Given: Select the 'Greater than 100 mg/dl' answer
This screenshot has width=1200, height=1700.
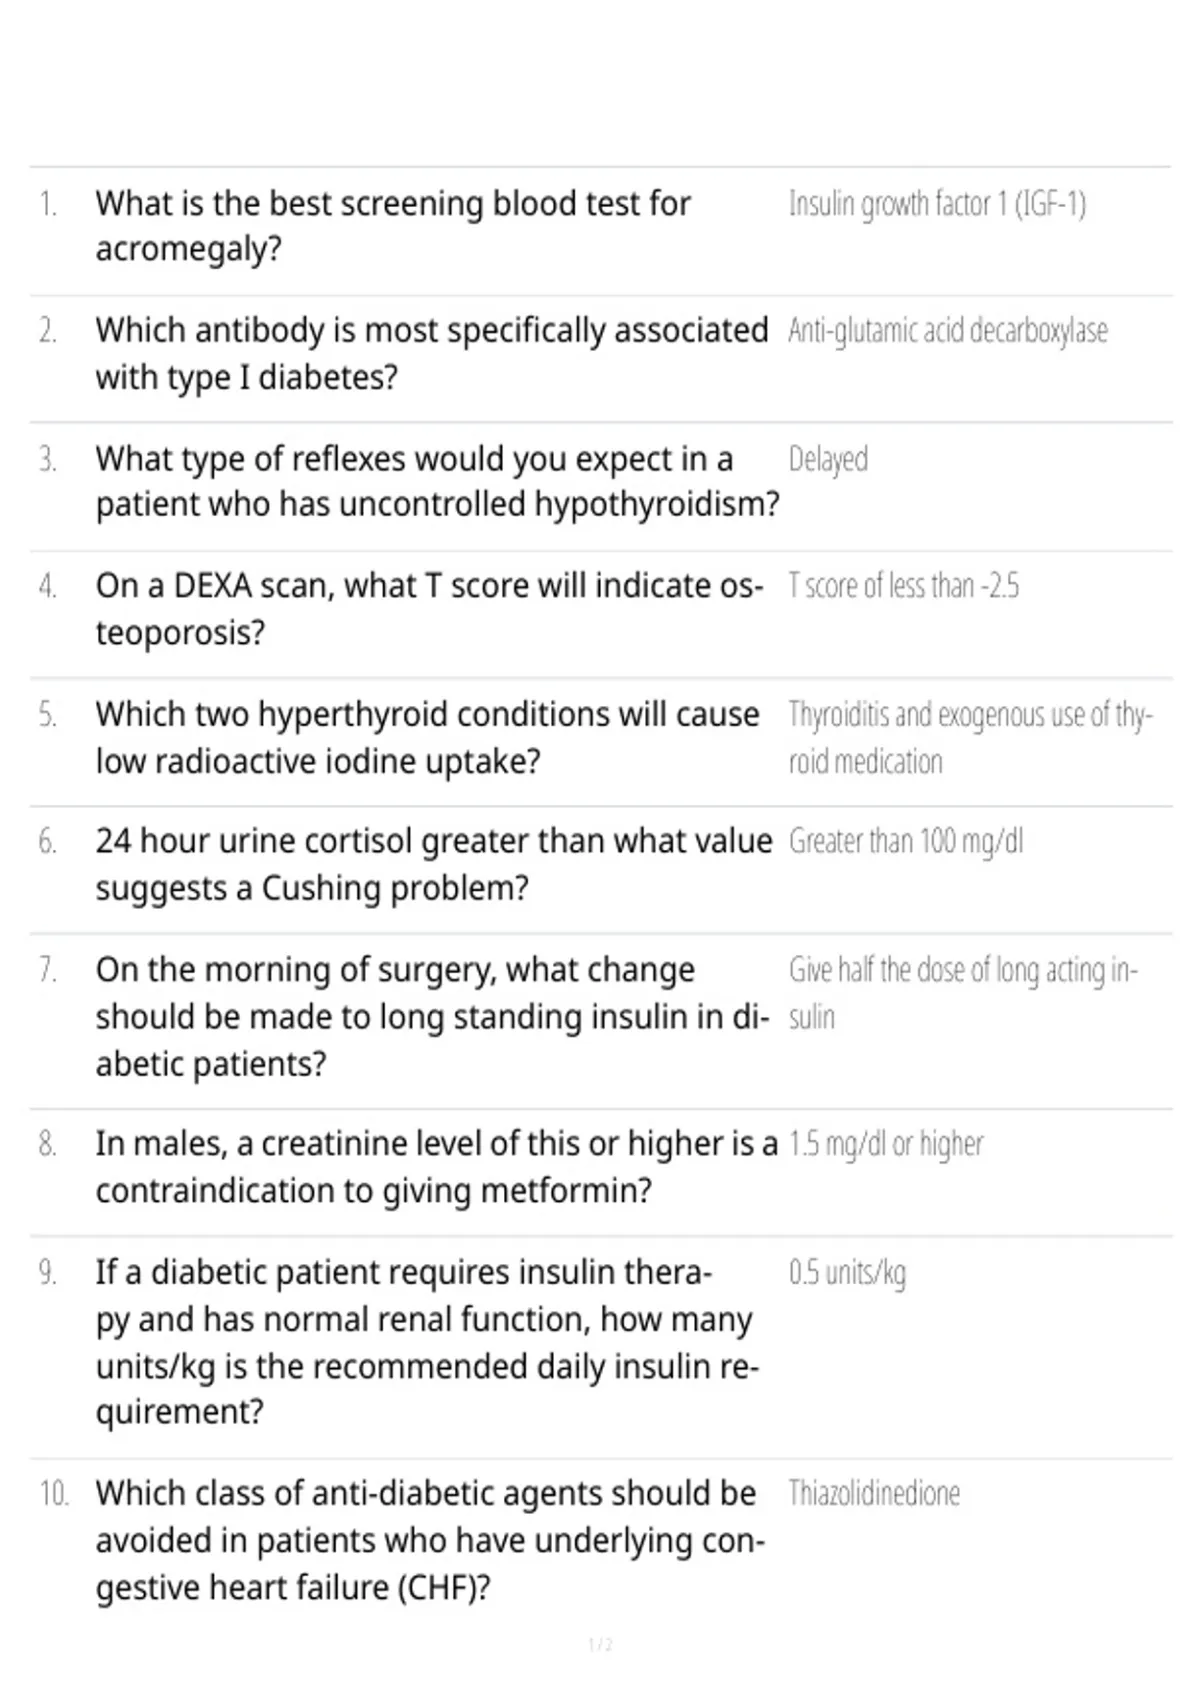Looking at the screenshot, I should (x=906, y=842).
